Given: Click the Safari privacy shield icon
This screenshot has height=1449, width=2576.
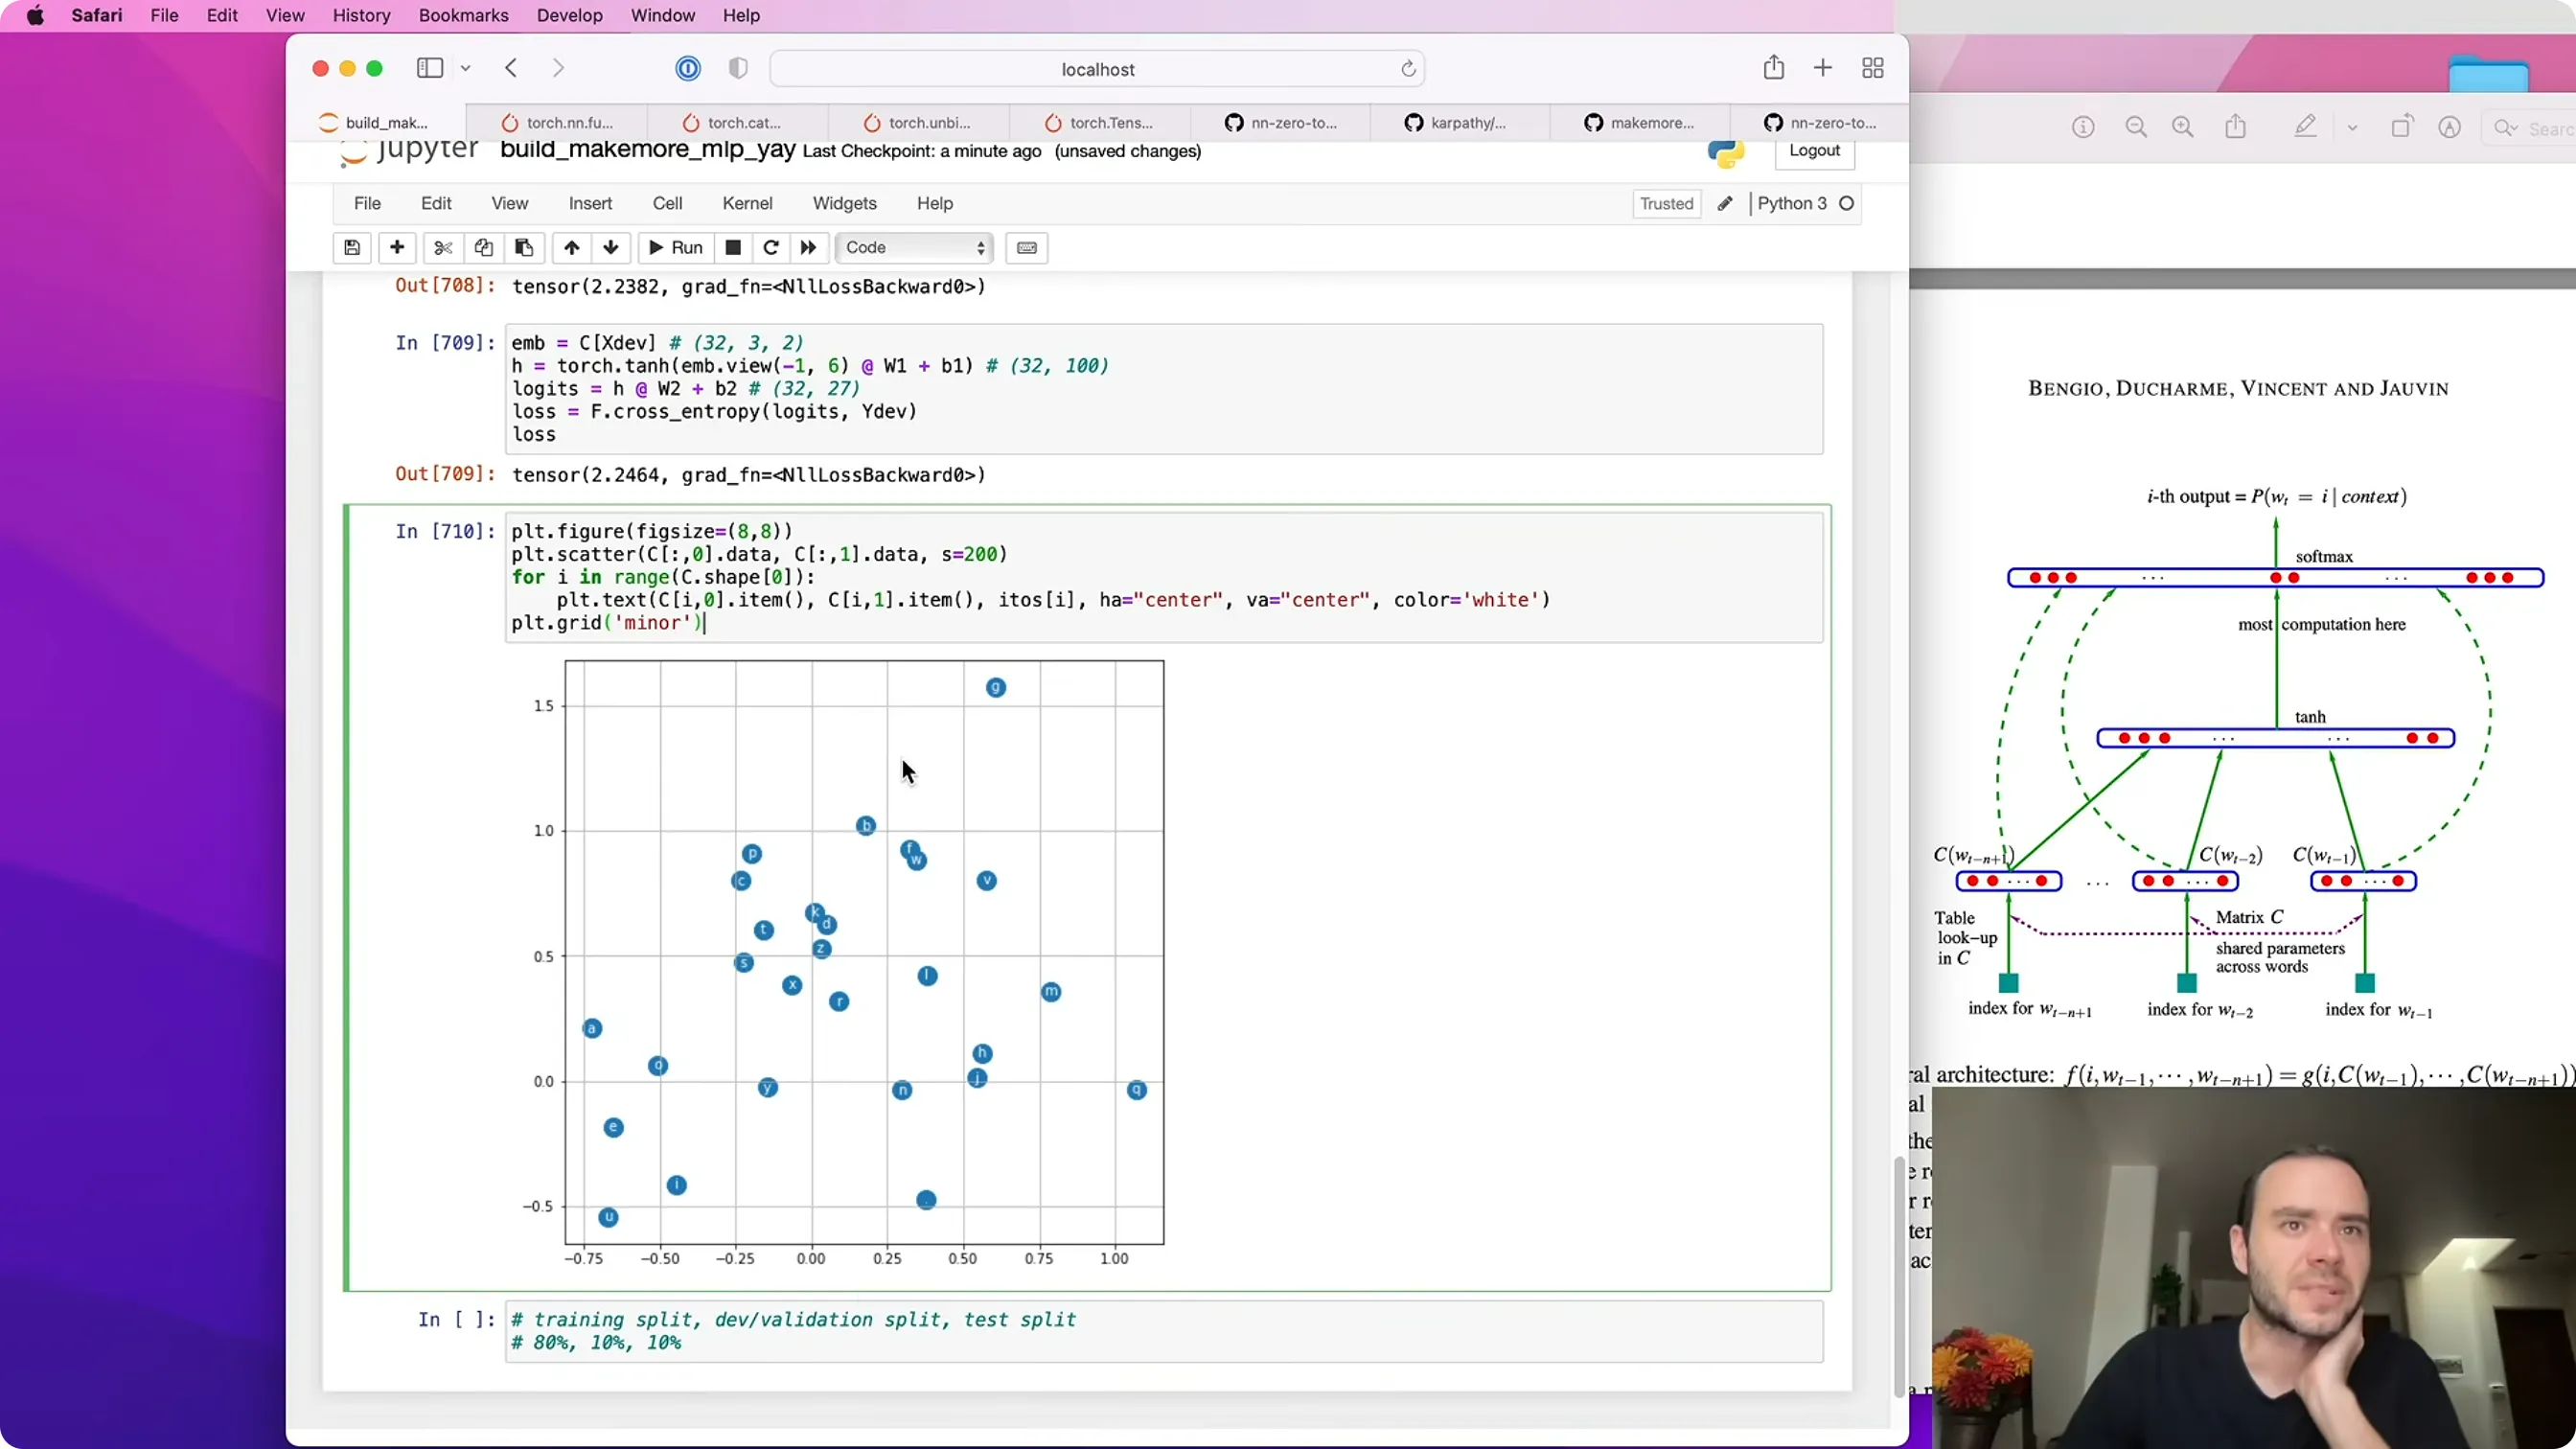Looking at the screenshot, I should 738,68.
